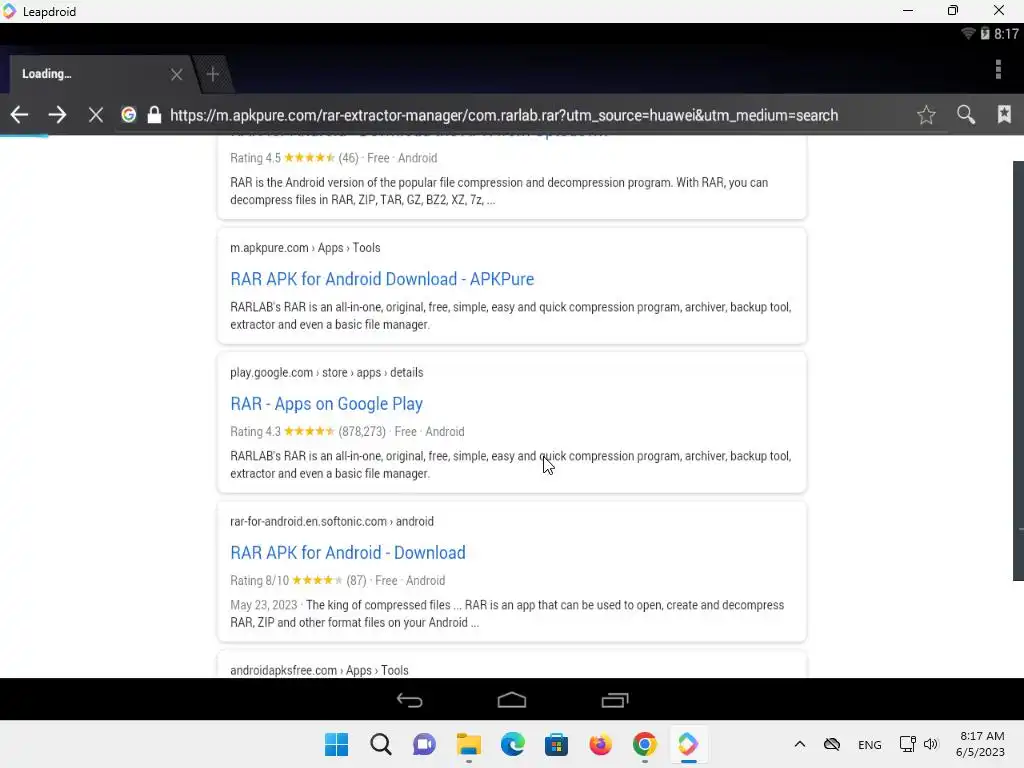Open RAR APK for Android - Download link
The image size is (1024, 768).
(347, 552)
